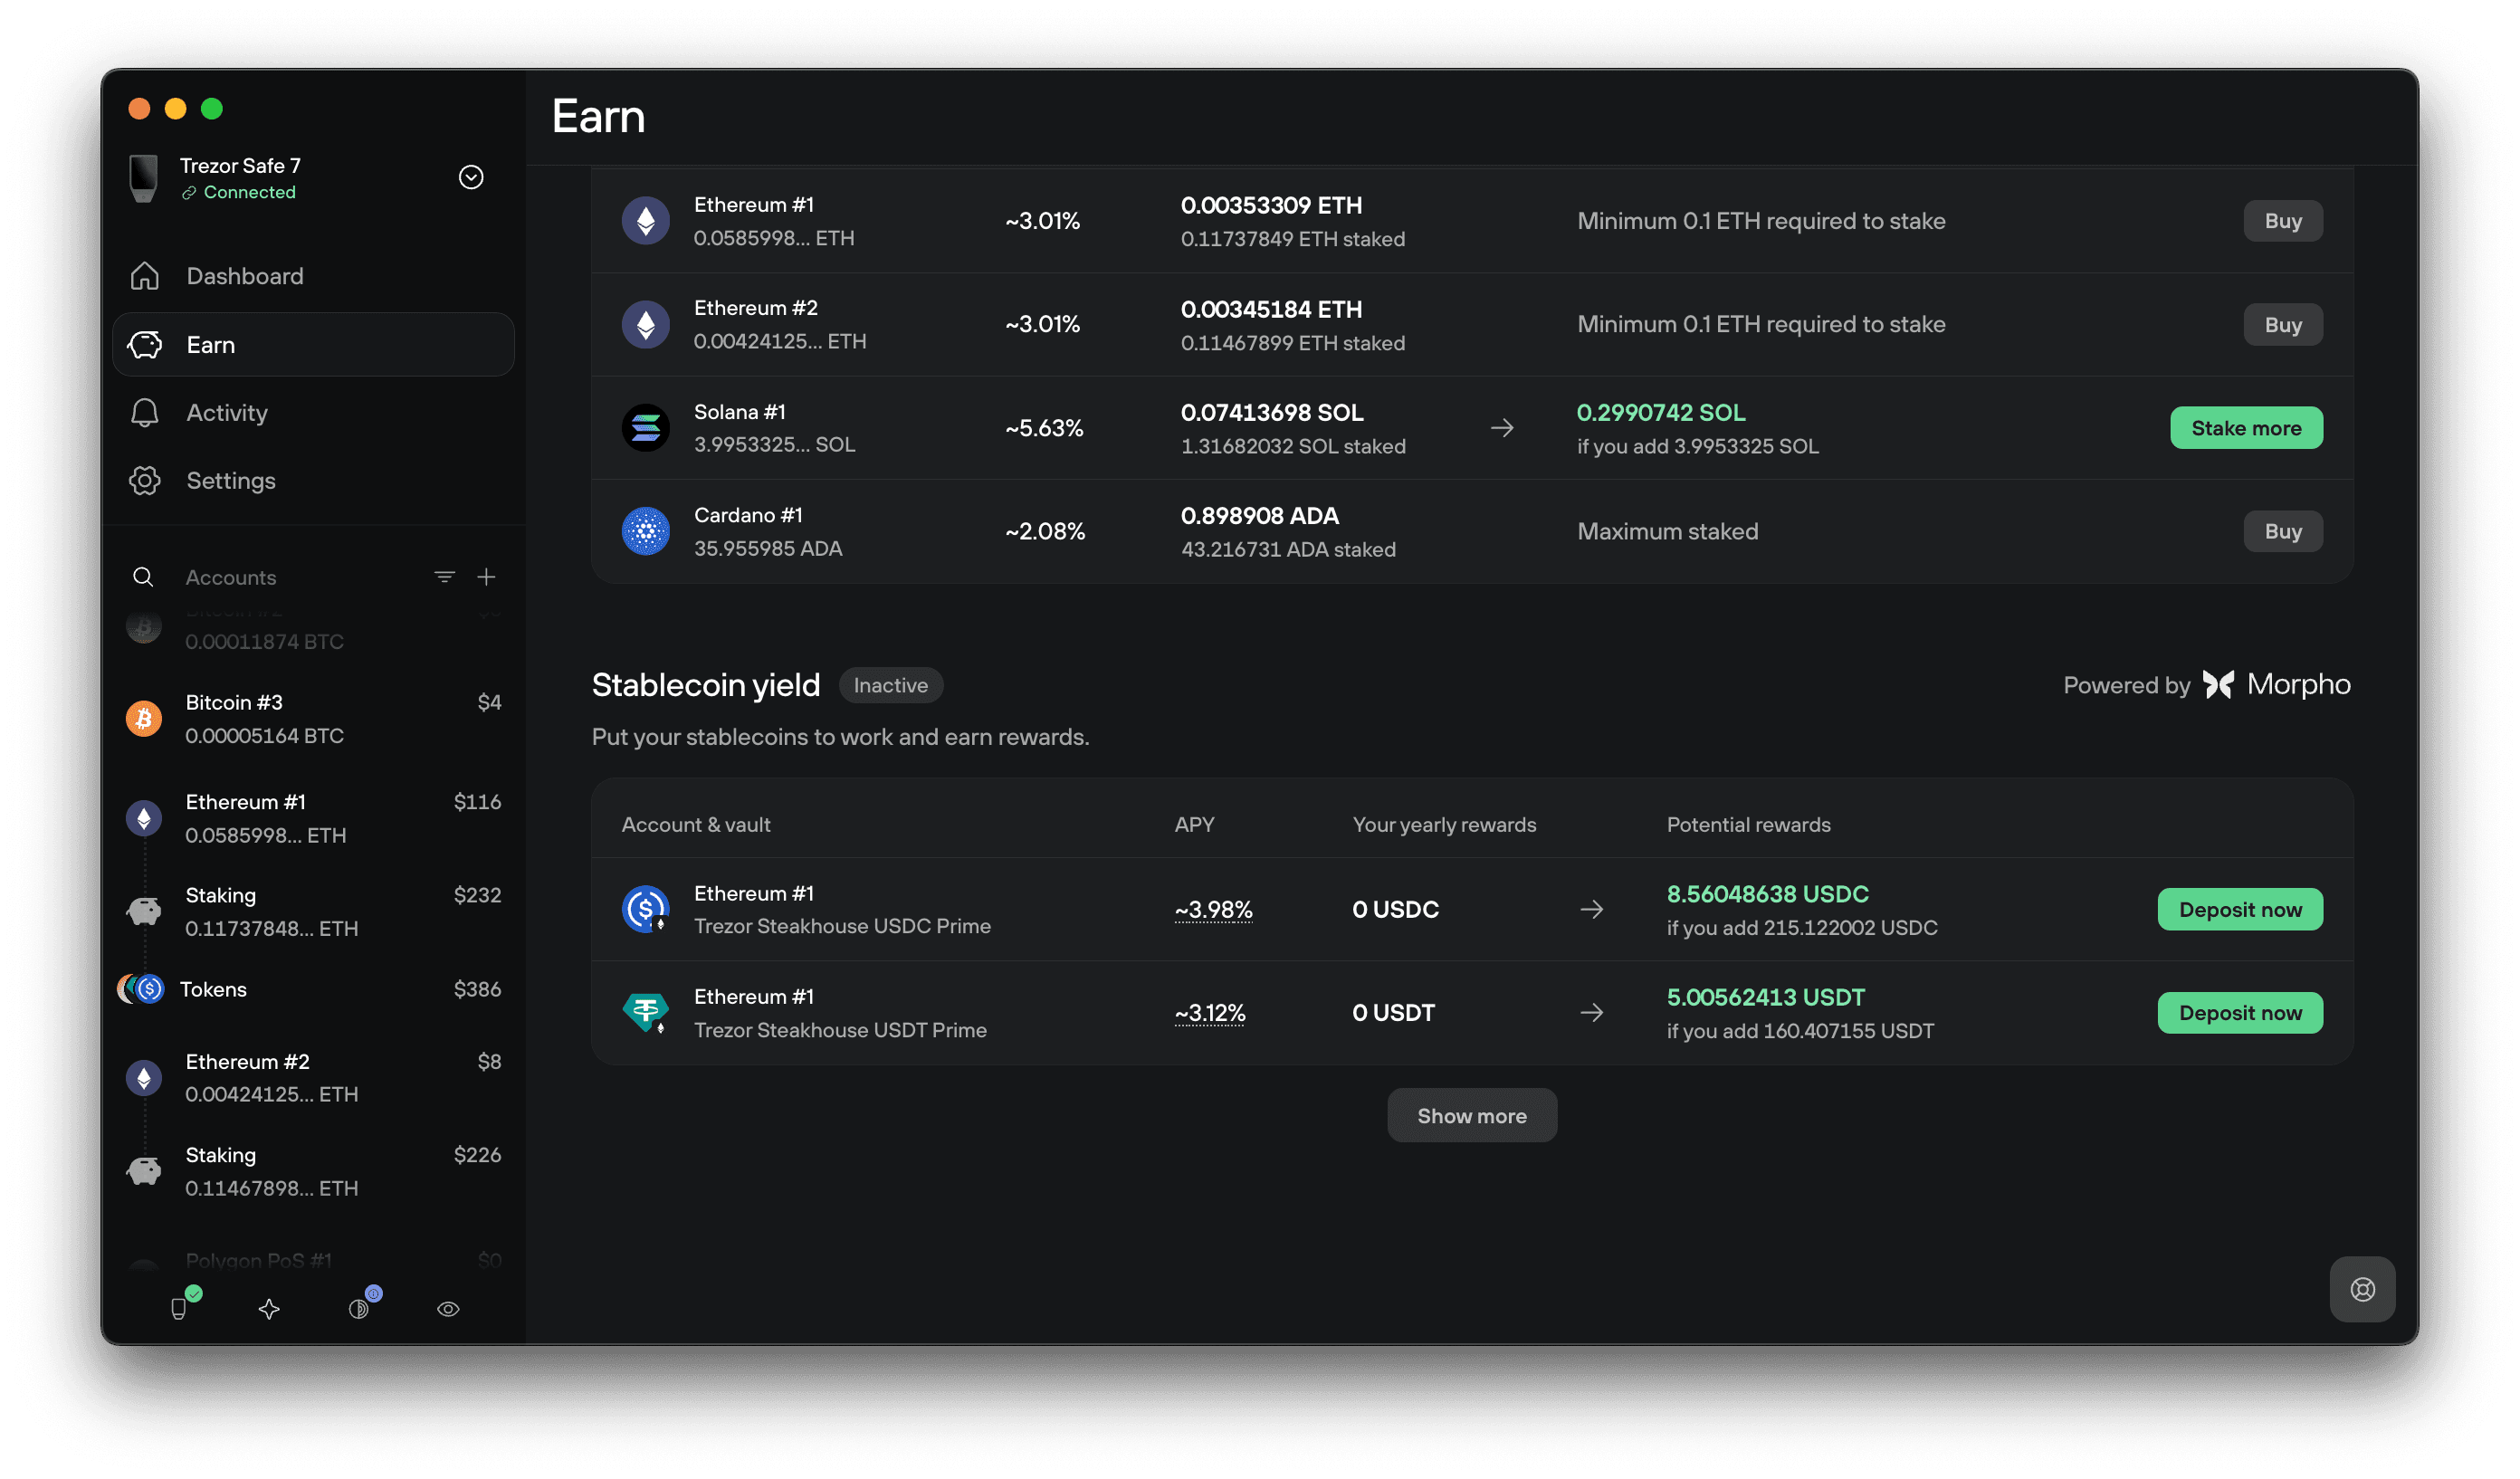Click the sparkle star icon in bottom bar
This screenshot has height=1479, width=2520.
[269, 1309]
